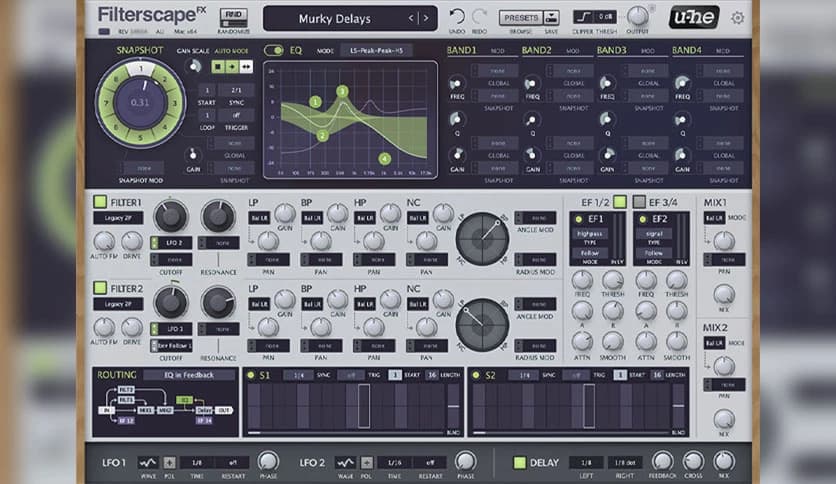Toggle EF 1/2 enable square
Image resolution: width=836 pixels, height=484 pixels.
coord(620,201)
